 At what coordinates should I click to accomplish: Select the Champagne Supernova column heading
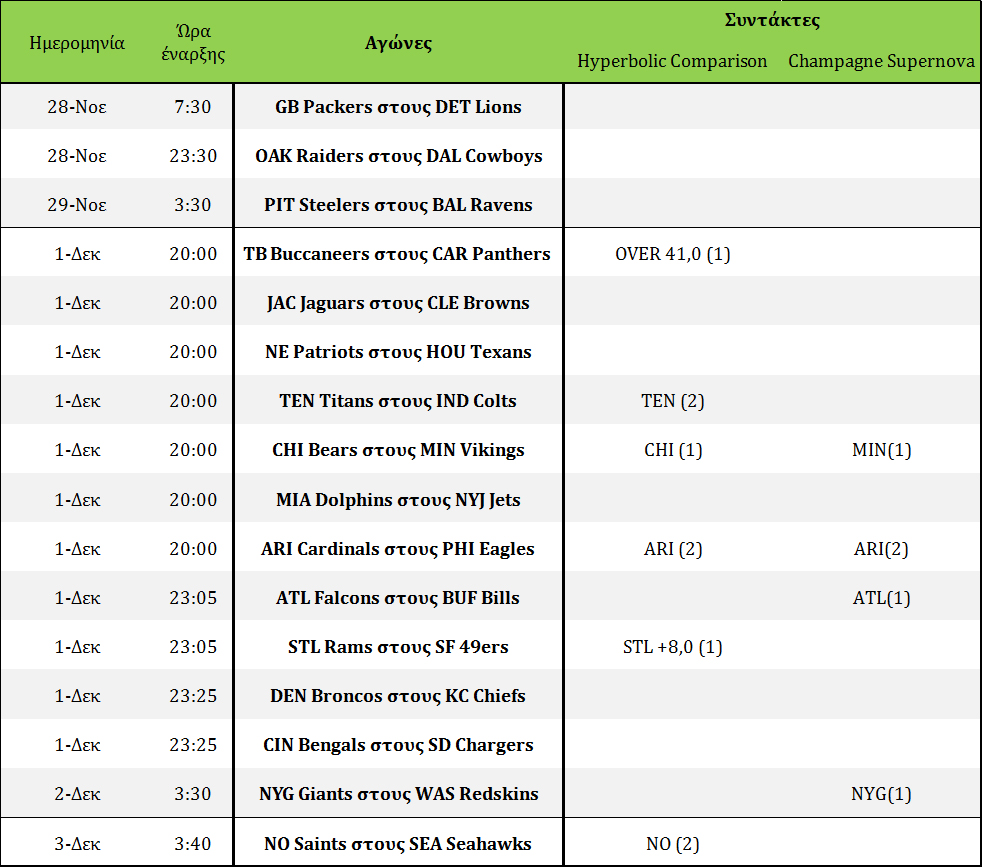881,61
